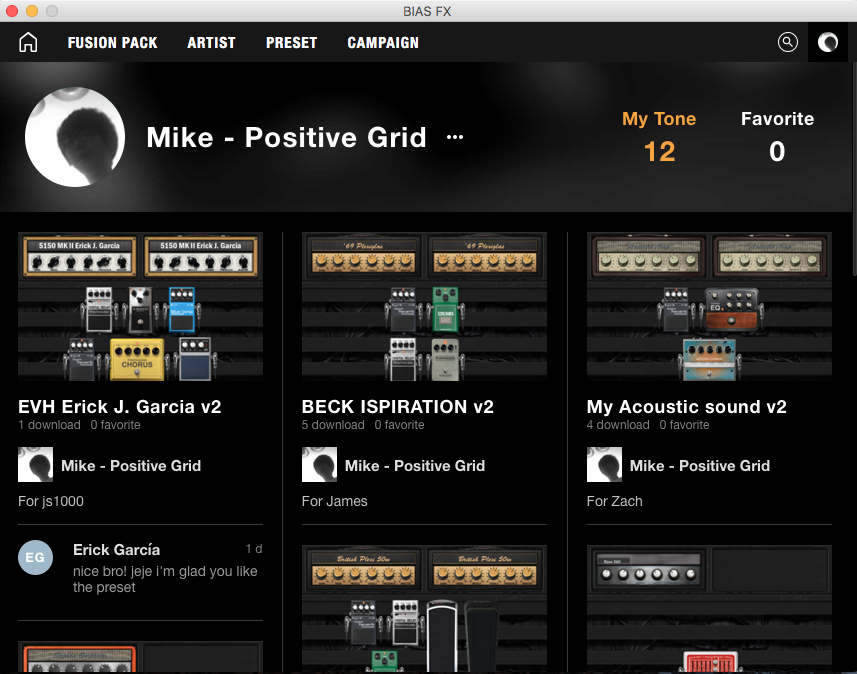Switch to the ARTIST section
Screen dimensions: 857x674
point(211,43)
